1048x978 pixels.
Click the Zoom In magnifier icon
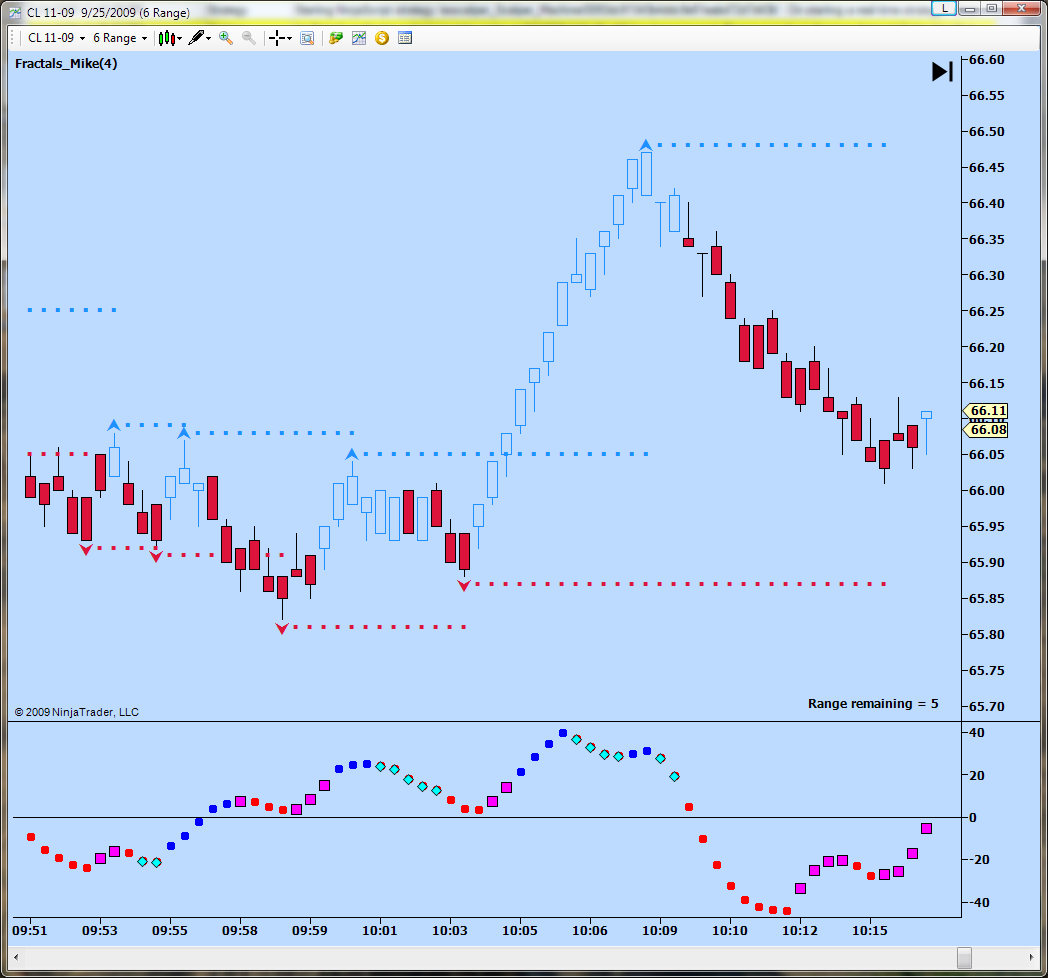226,38
